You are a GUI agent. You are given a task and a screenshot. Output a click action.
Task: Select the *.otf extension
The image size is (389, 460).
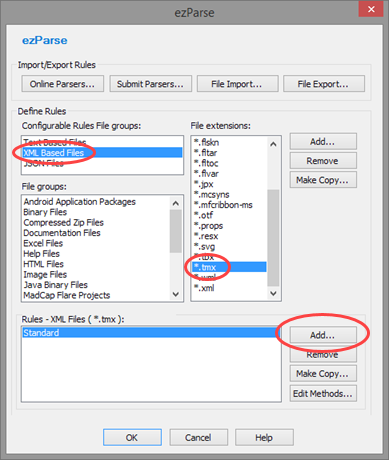[230, 215]
